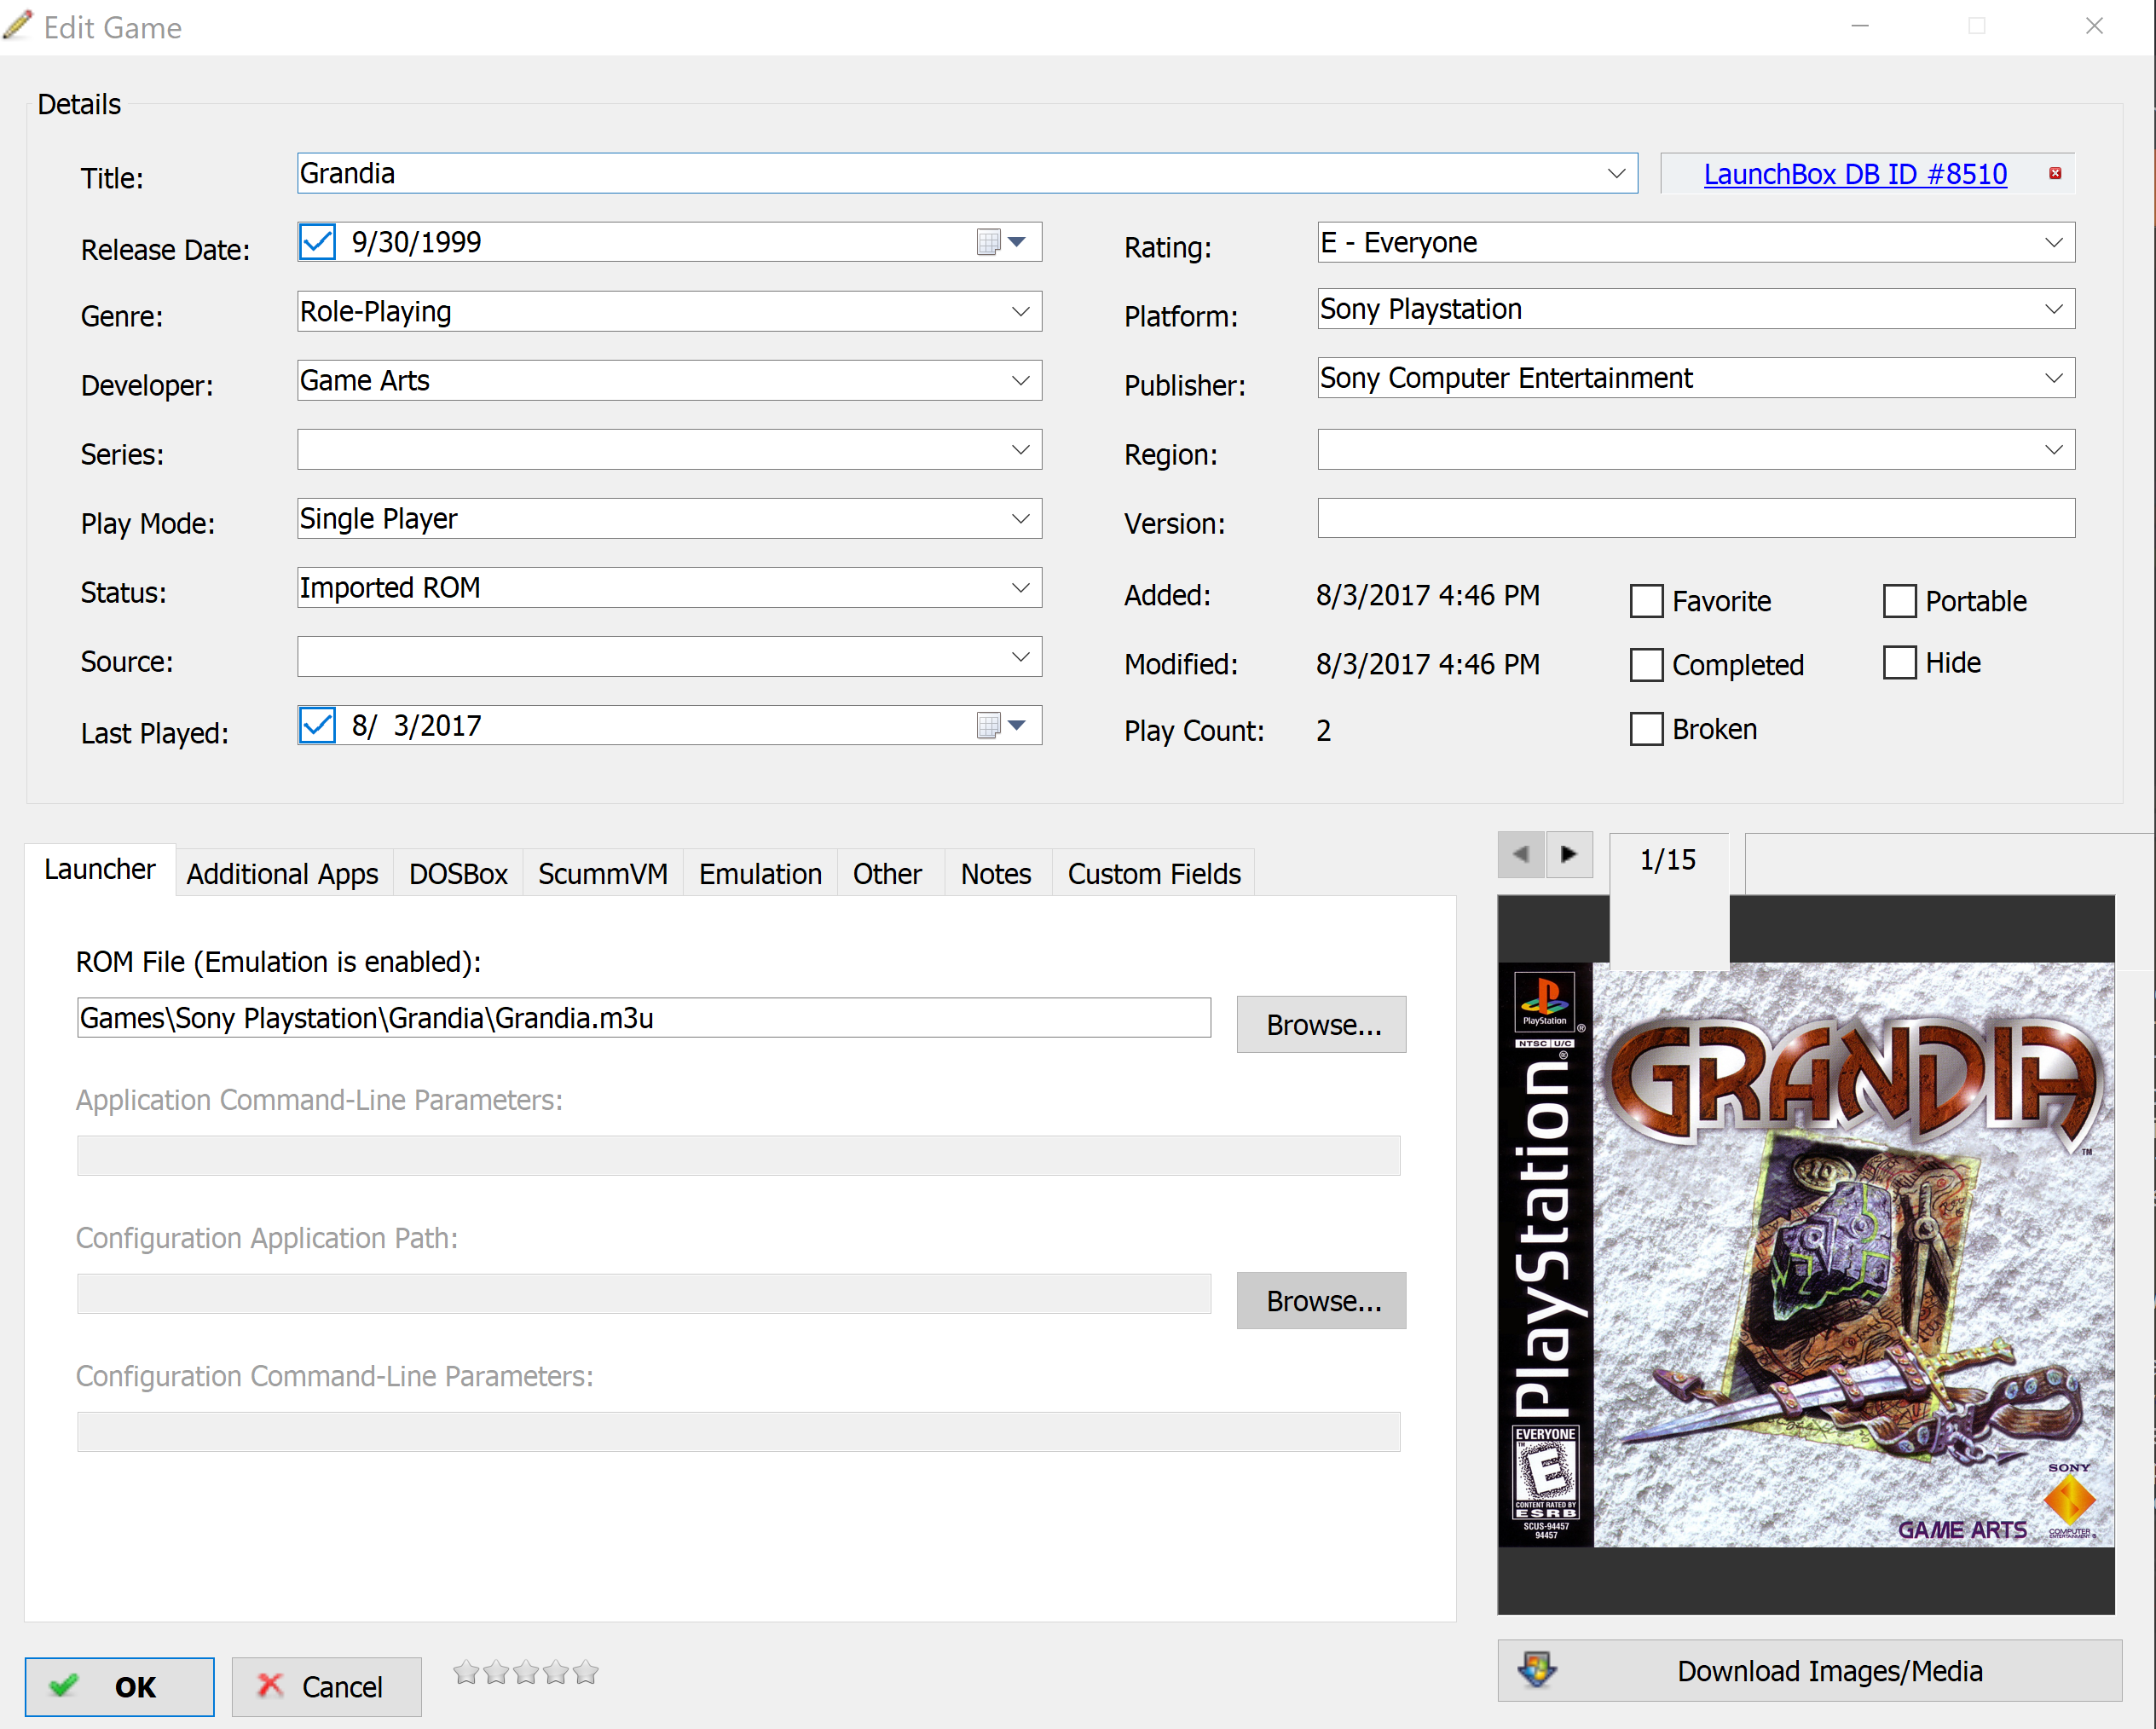Switch to the Additional Apps tab
The height and width of the screenshot is (1729, 2156).
pos(282,874)
